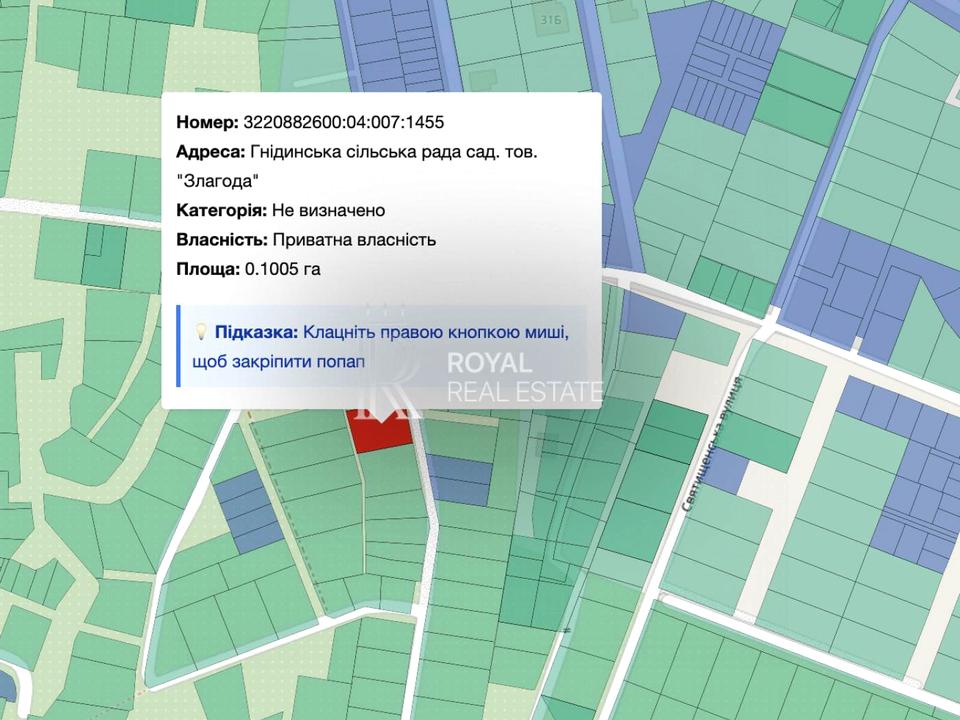Image resolution: width=960 pixels, height=720 pixels.
Task: Select the blue parcel right of the red parcel
Action: click(x=460, y=479)
